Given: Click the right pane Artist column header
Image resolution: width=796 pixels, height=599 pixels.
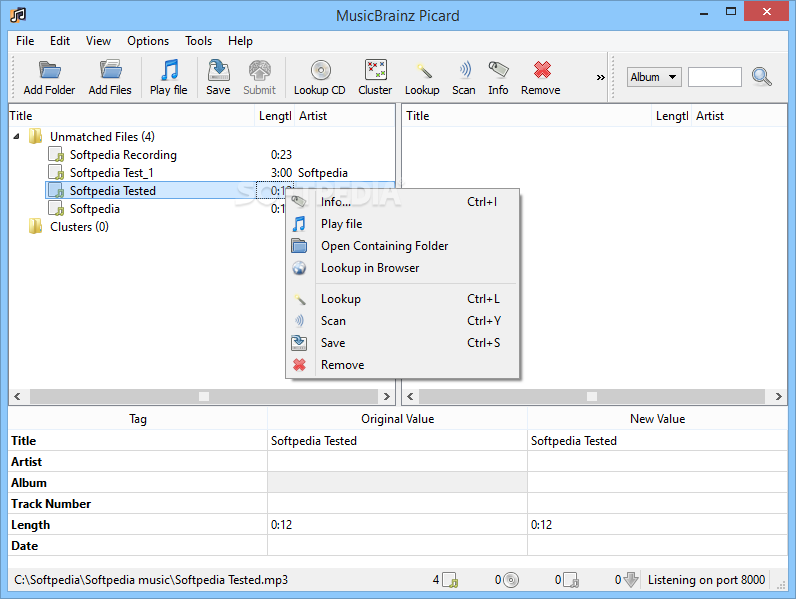Looking at the screenshot, I should 739,116.
